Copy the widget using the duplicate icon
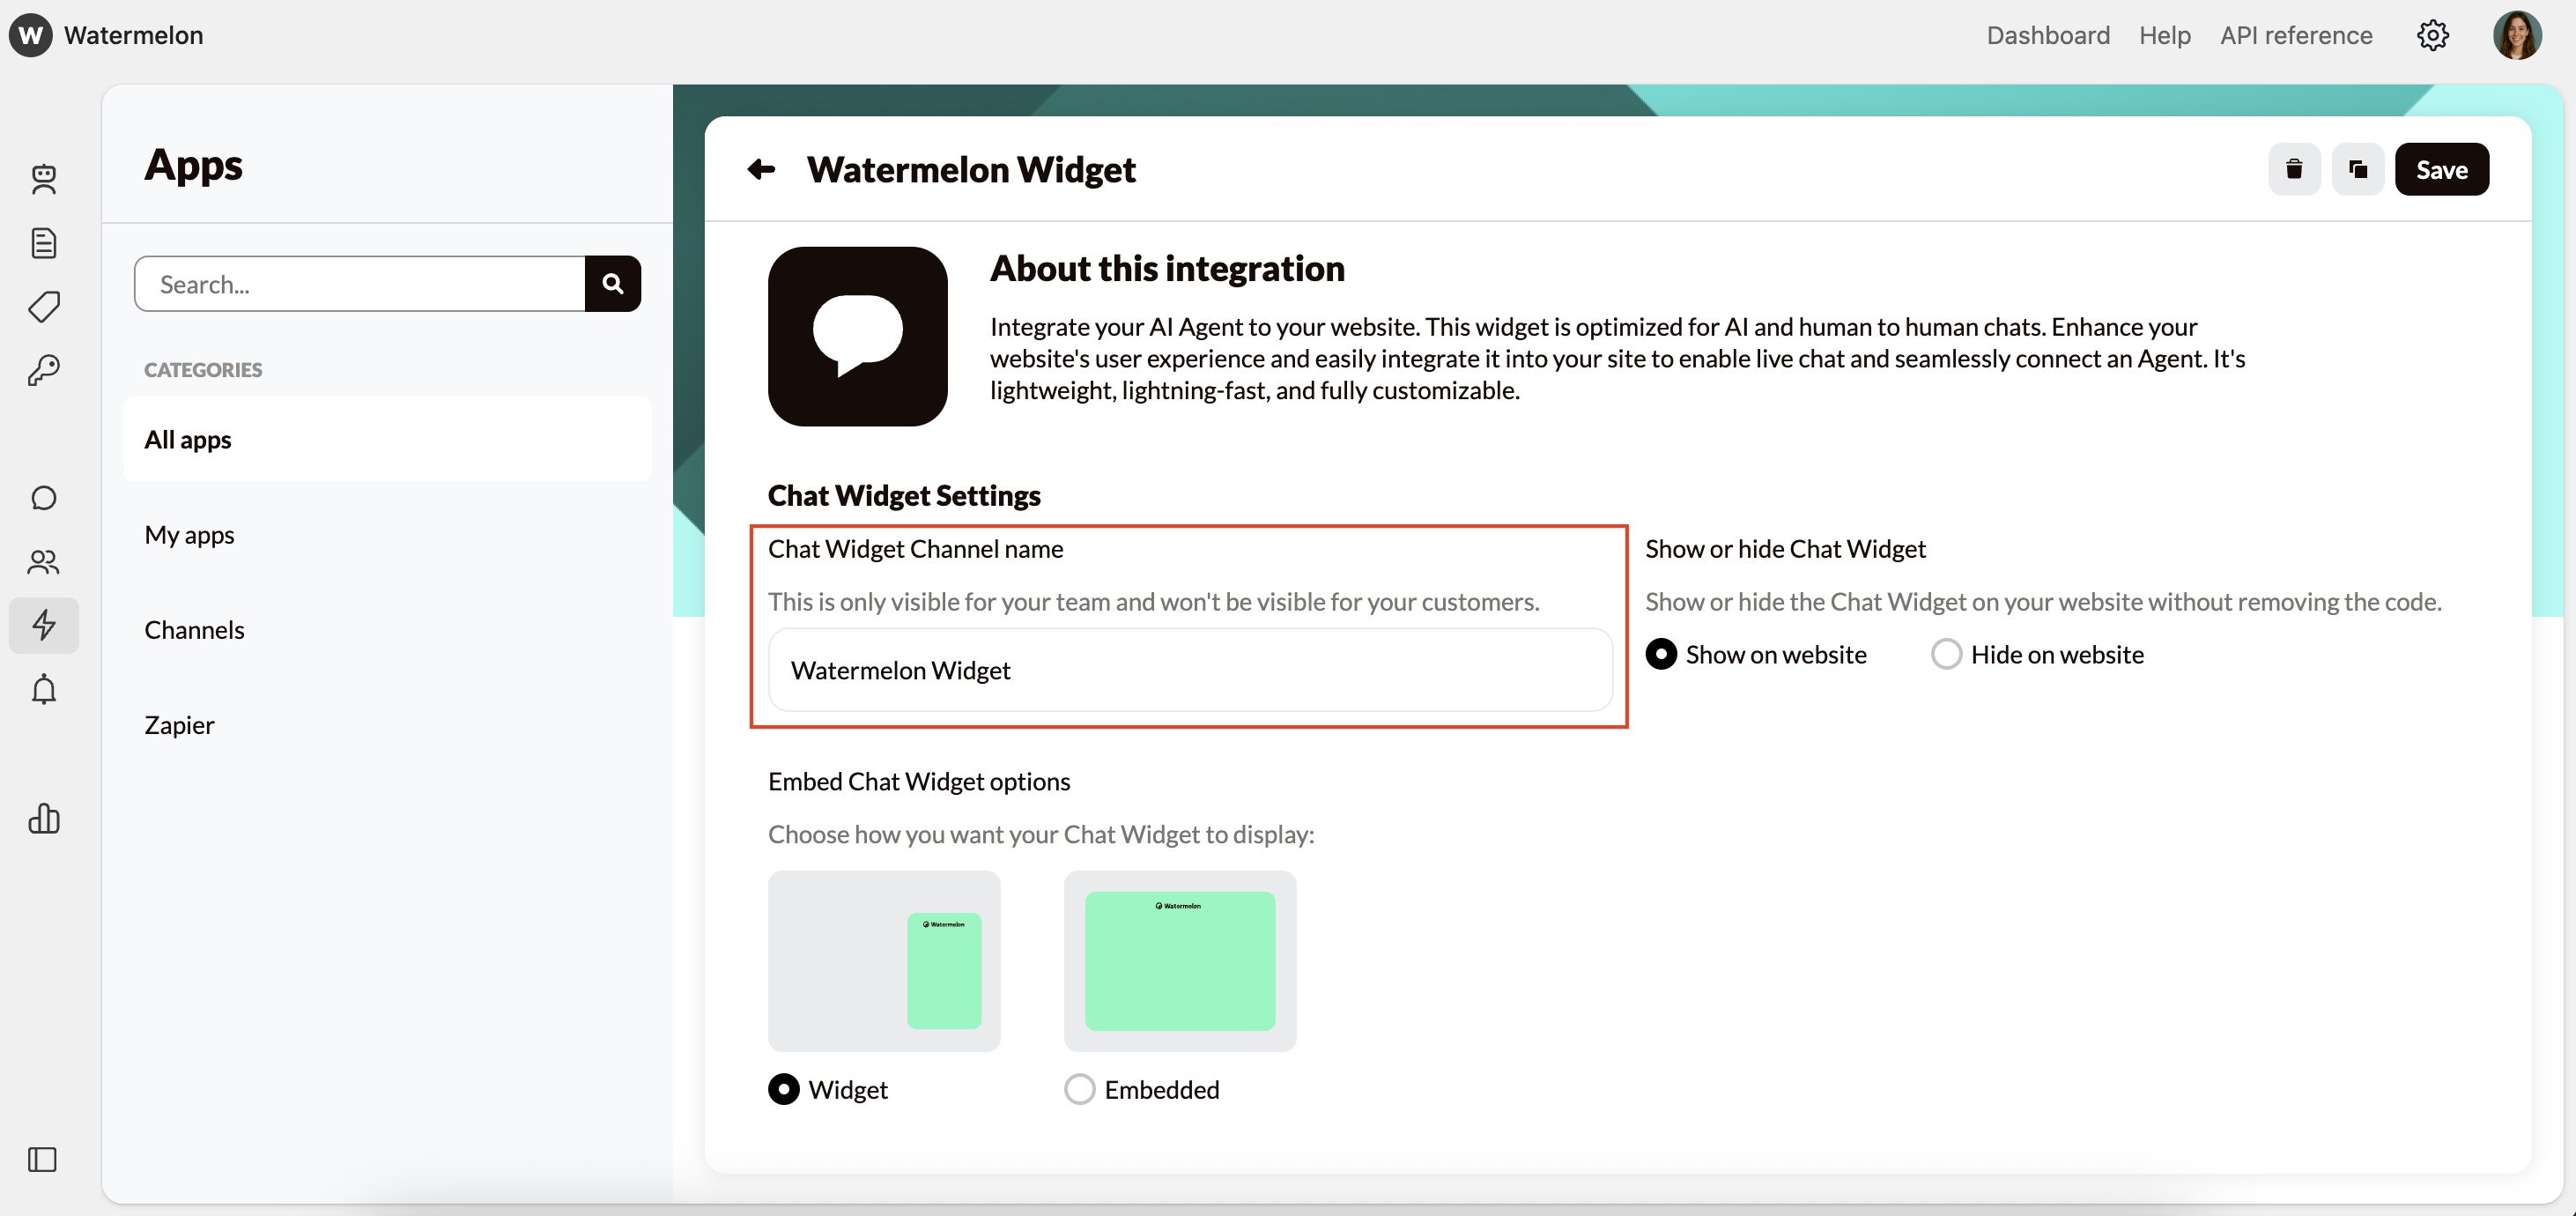Screen dimensions: 2576x1216 (2358, 169)
